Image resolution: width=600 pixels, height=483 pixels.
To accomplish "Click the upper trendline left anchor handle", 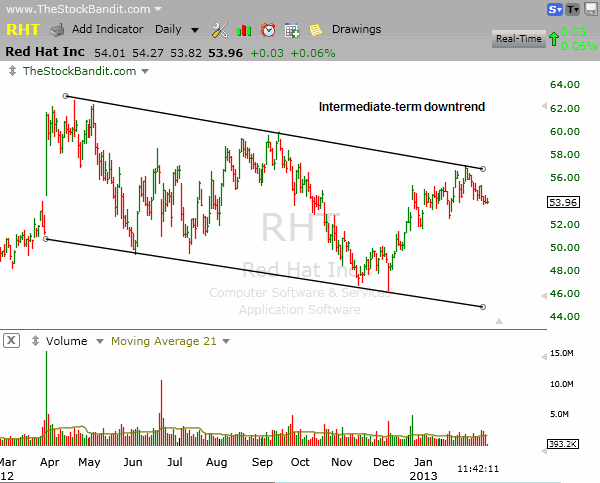I will tap(66, 96).
